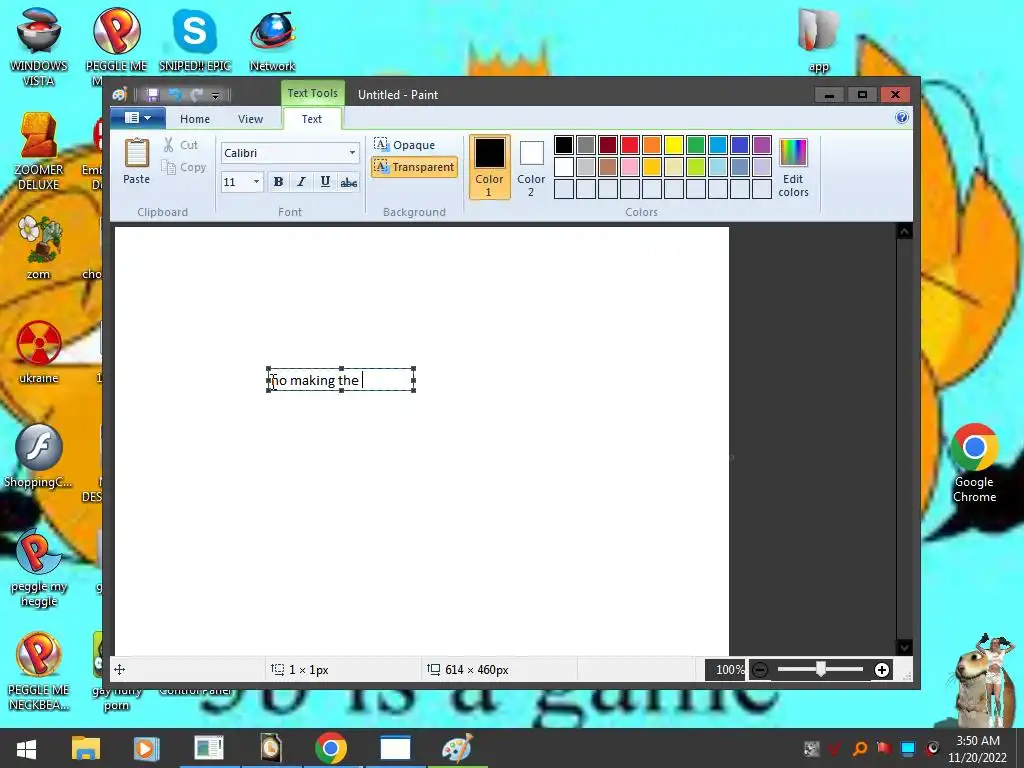Select the ShoppingC... Flash desktop icon

coord(39,456)
